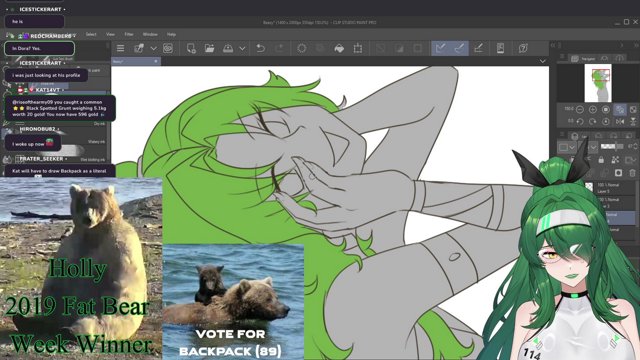The image size is (640, 360).
Task: Click the Fill bucket icon in command bar
Action: 339,49
